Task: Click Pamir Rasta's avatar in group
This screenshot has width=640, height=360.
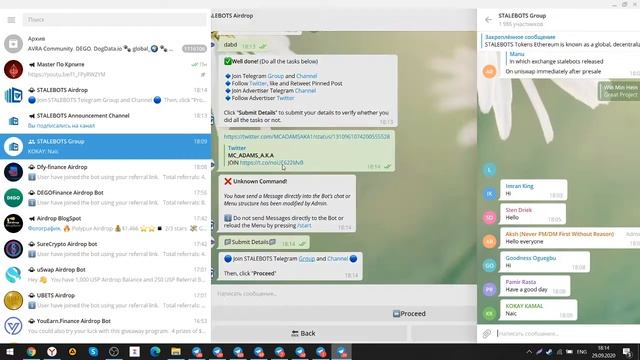Action: (x=489, y=289)
